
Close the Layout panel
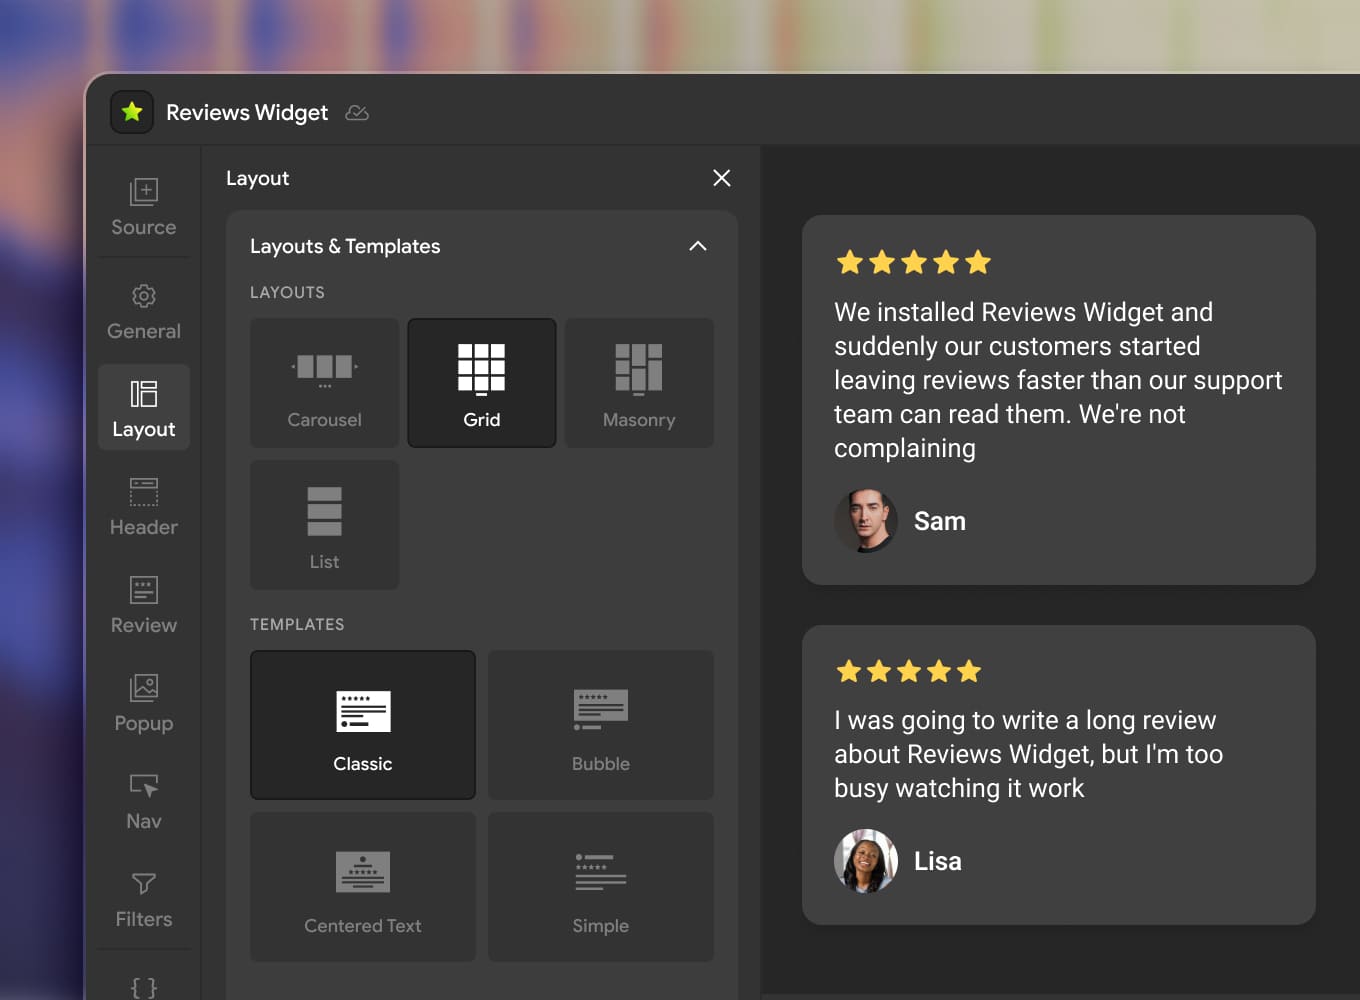point(722,178)
